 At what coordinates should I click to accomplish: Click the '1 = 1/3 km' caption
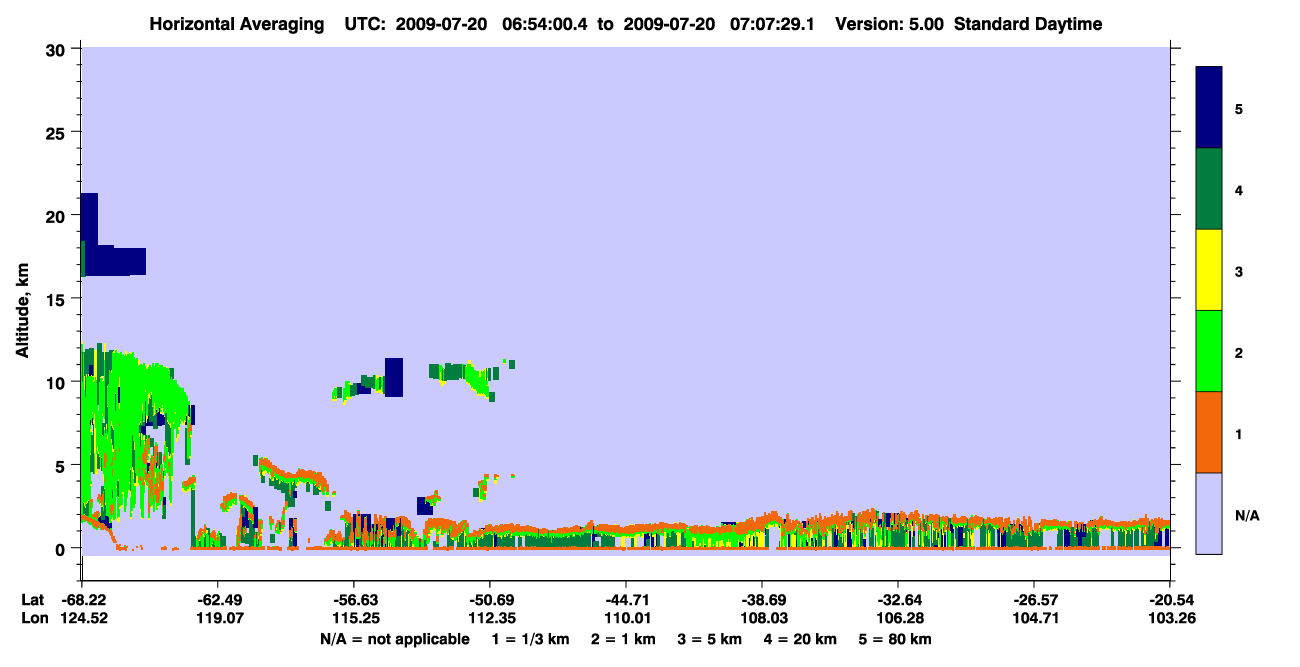pyautogui.click(x=531, y=639)
